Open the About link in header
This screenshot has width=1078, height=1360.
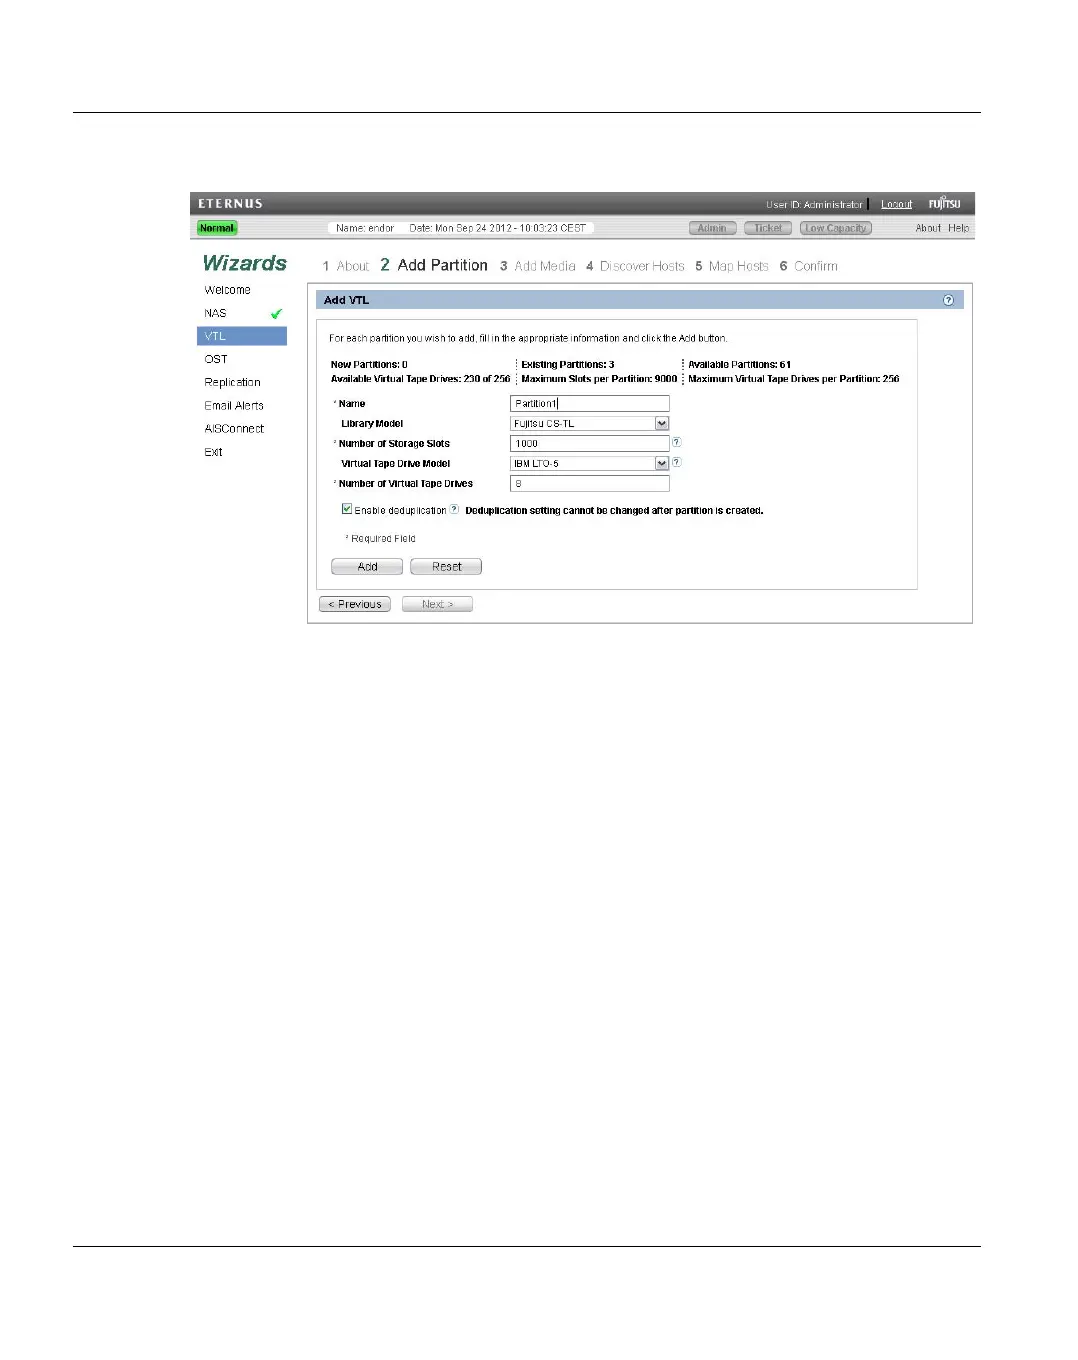(x=928, y=228)
